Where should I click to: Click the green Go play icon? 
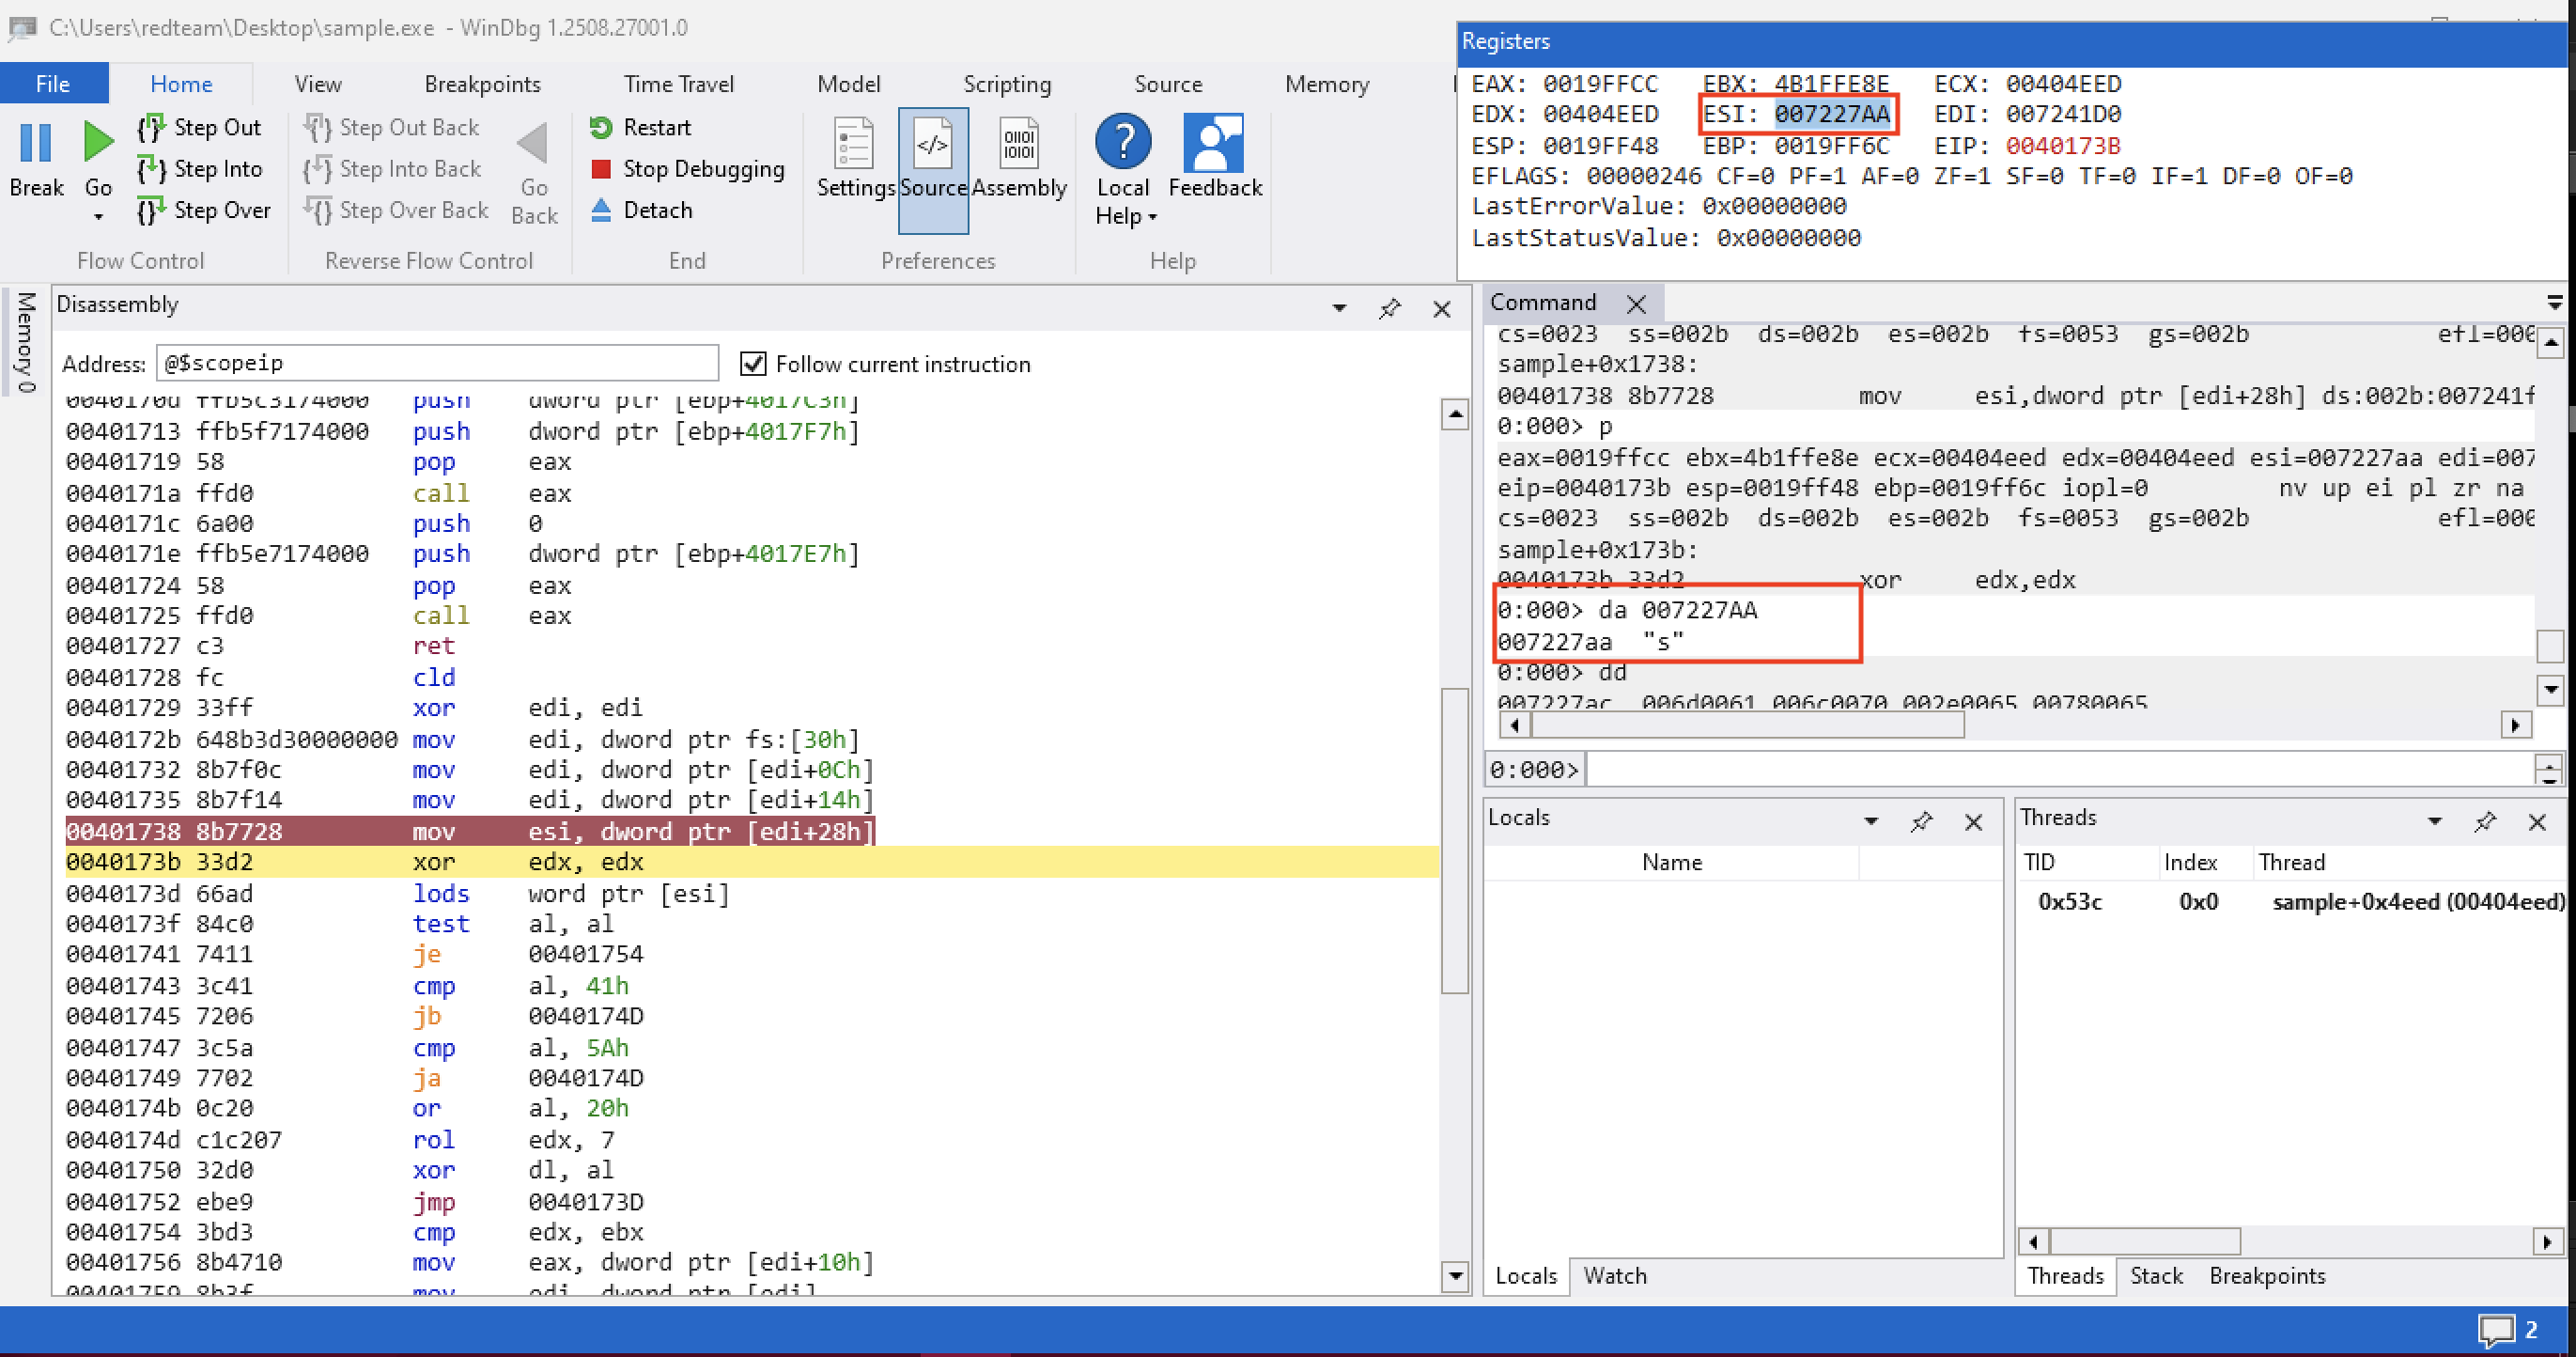[x=98, y=141]
